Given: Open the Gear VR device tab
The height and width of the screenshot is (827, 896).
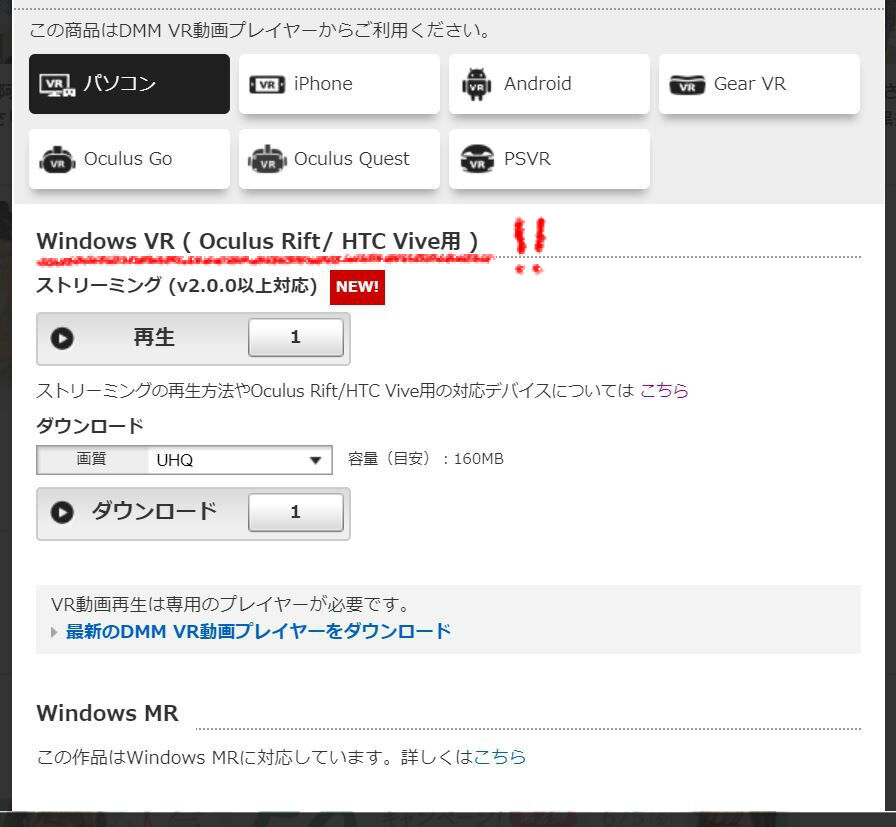Looking at the screenshot, I should tap(759, 84).
